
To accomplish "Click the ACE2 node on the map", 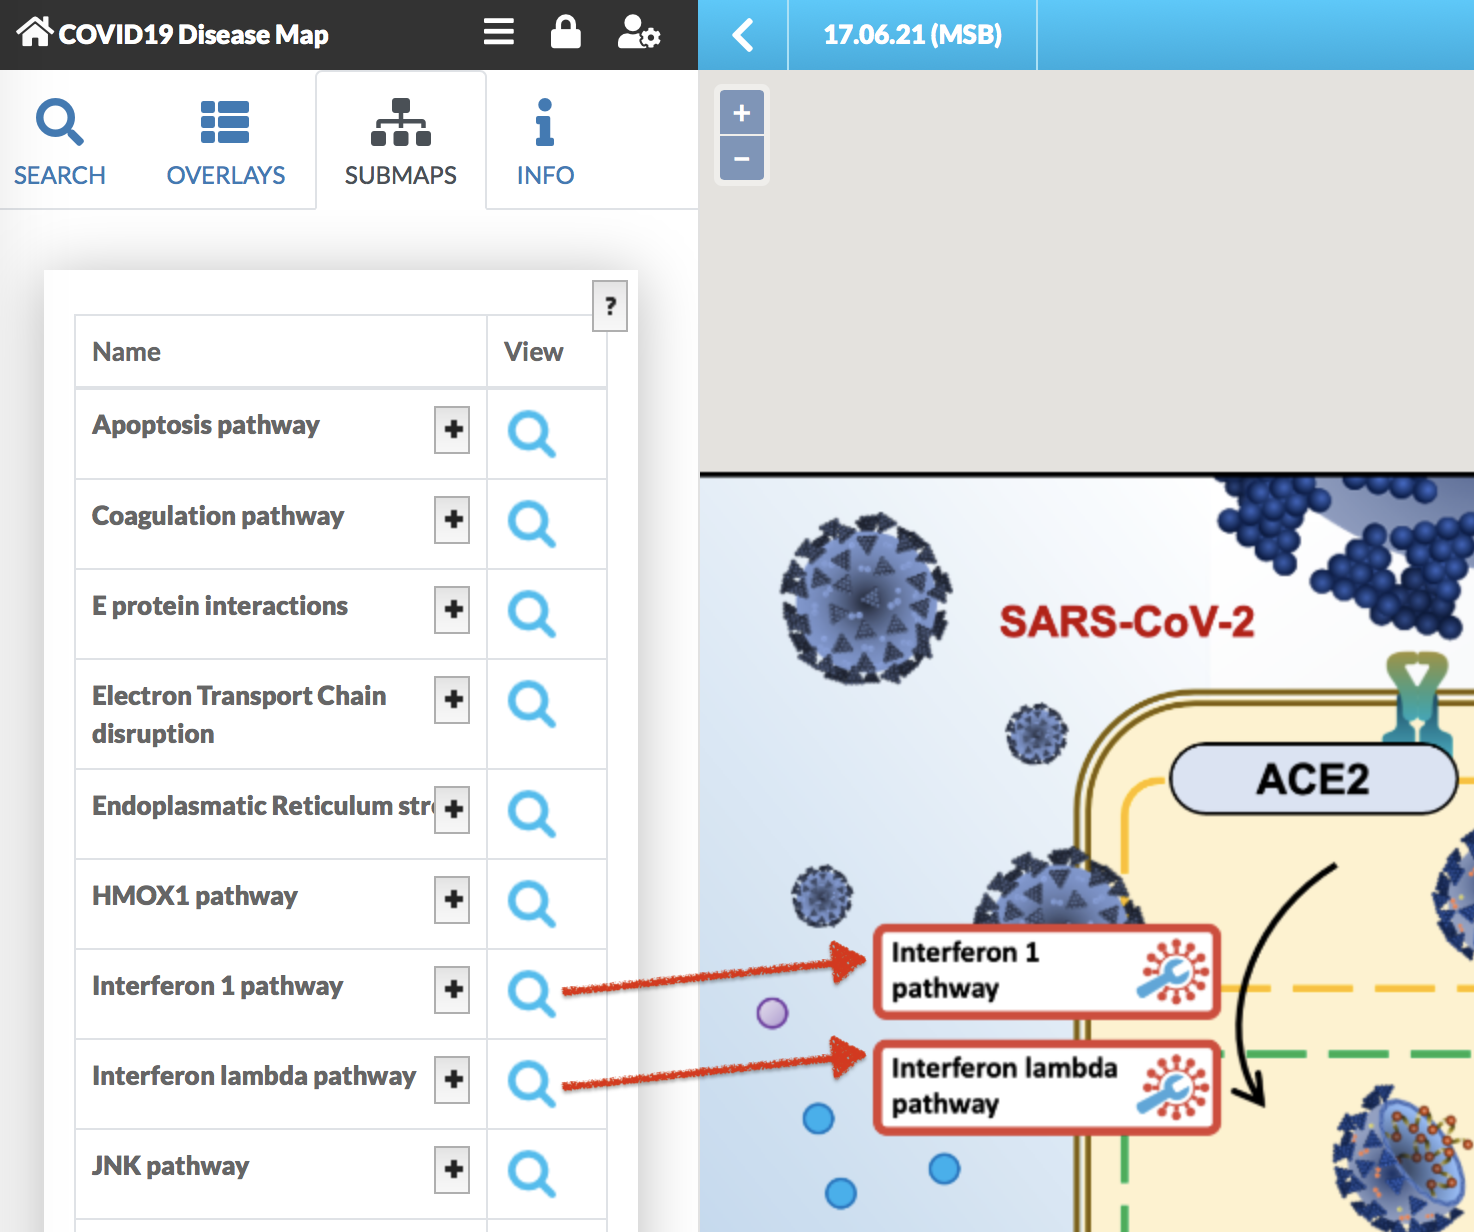I will point(1312,779).
